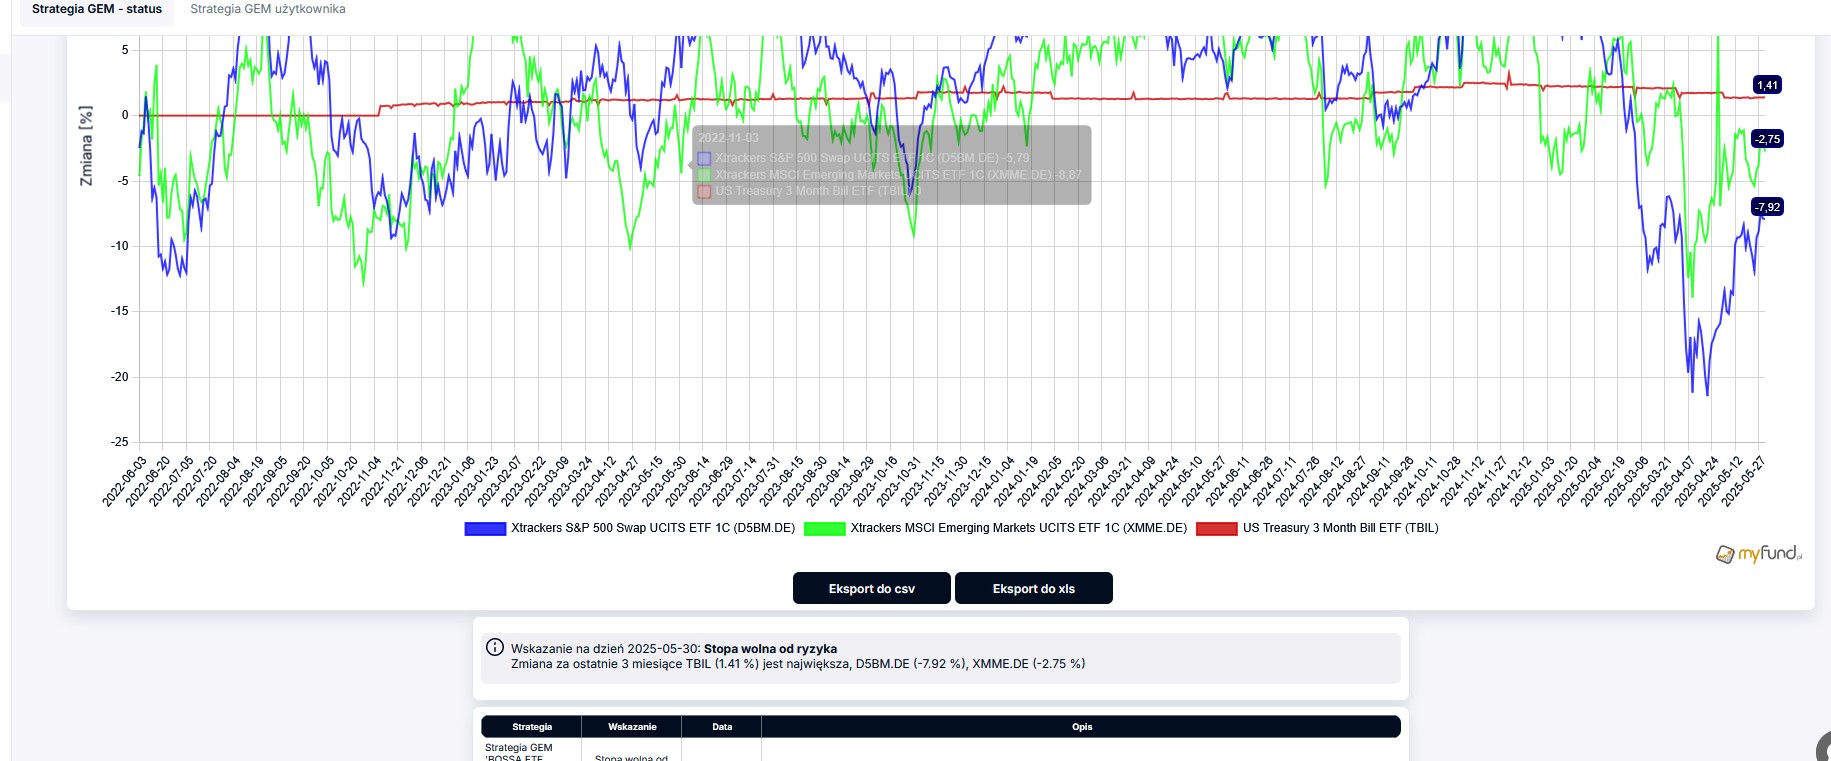Toggle blue D5BM.DE legend swatch
Image resolution: width=1831 pixels, height=761 pixels.
485,528
